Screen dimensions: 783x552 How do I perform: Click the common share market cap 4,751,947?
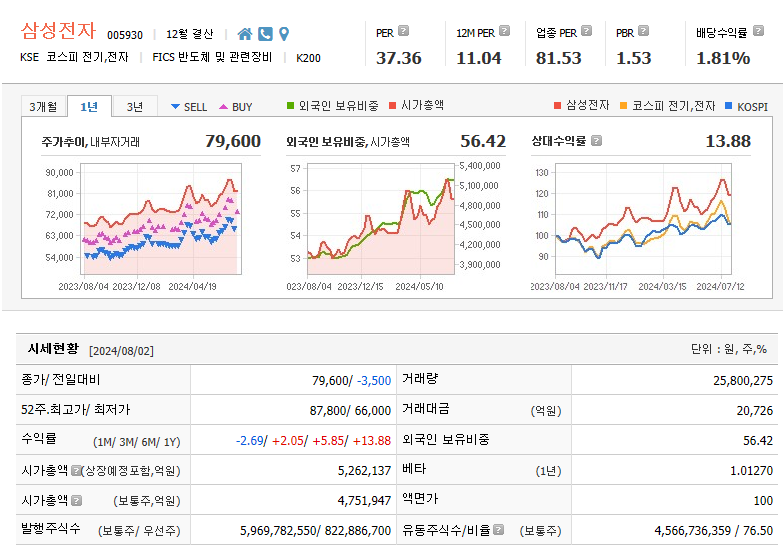365,501
